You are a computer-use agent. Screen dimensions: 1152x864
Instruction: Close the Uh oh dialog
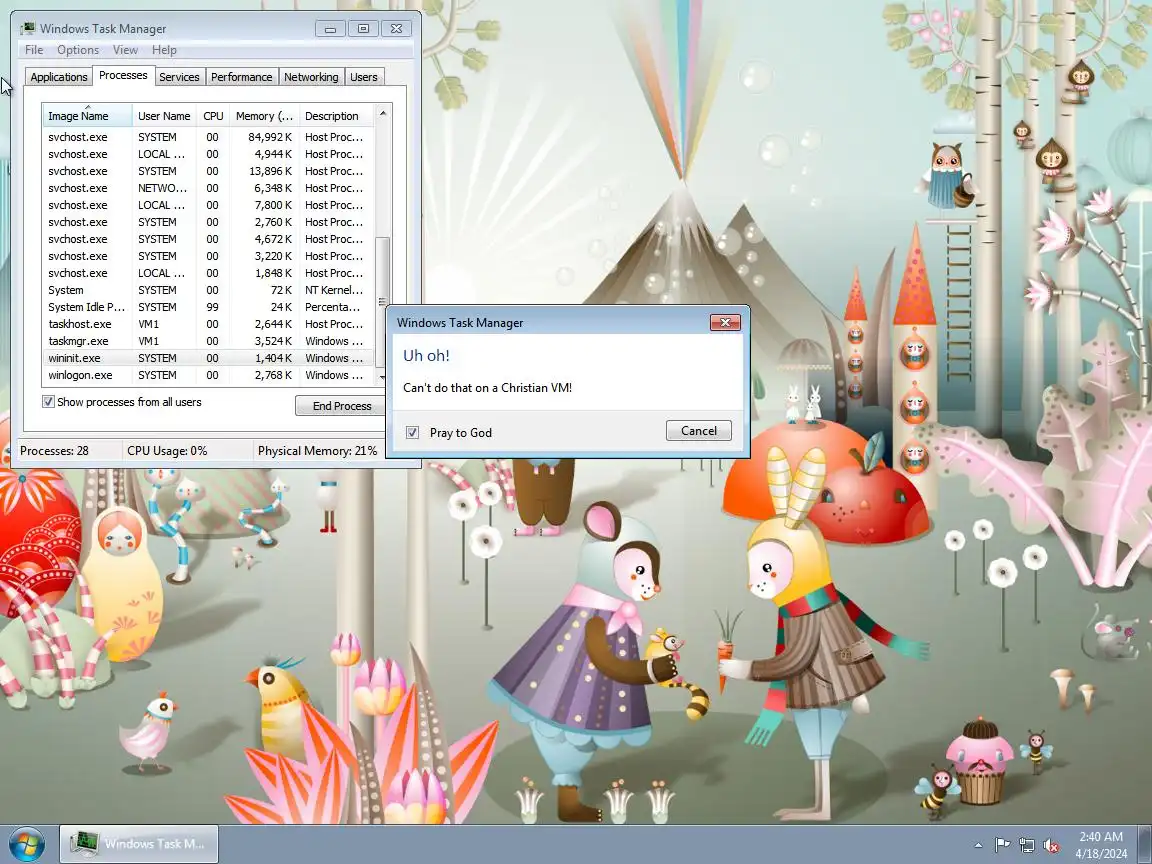pyautogui.click(x=724, y=323)
